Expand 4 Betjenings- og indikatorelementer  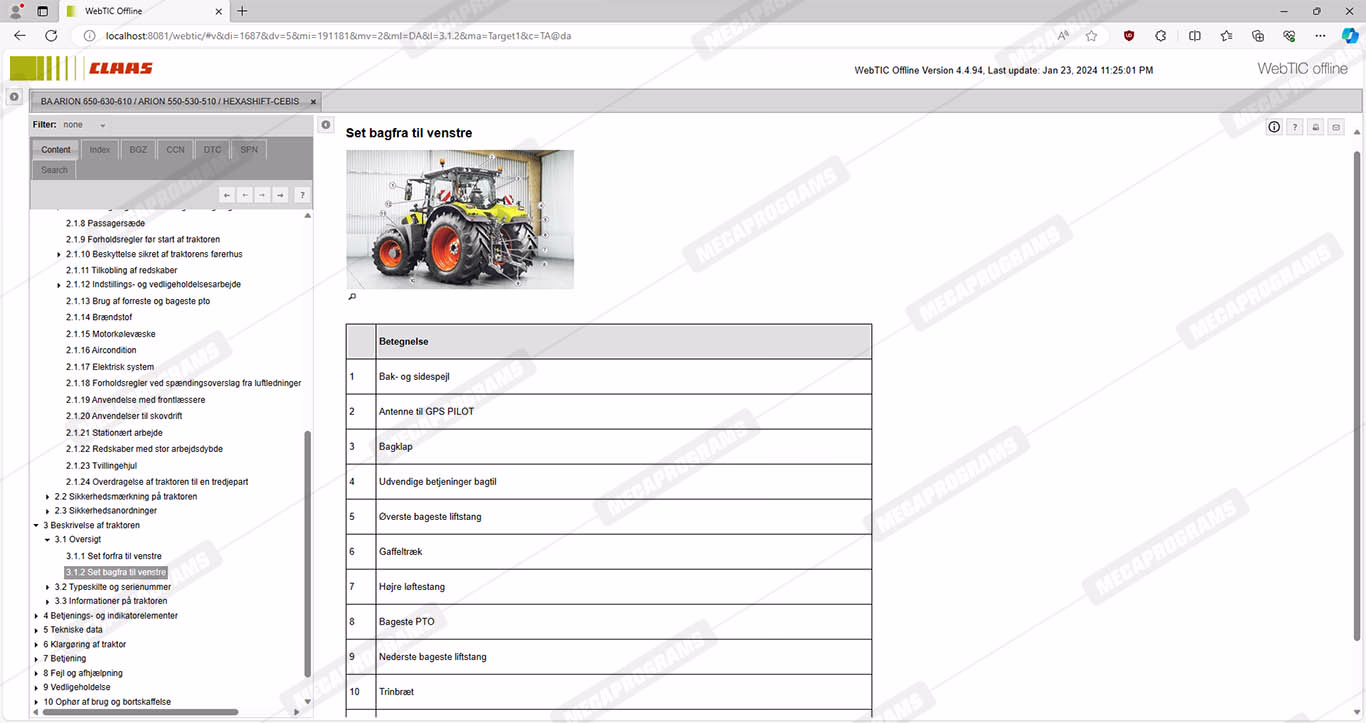click(x=37, y=616)
